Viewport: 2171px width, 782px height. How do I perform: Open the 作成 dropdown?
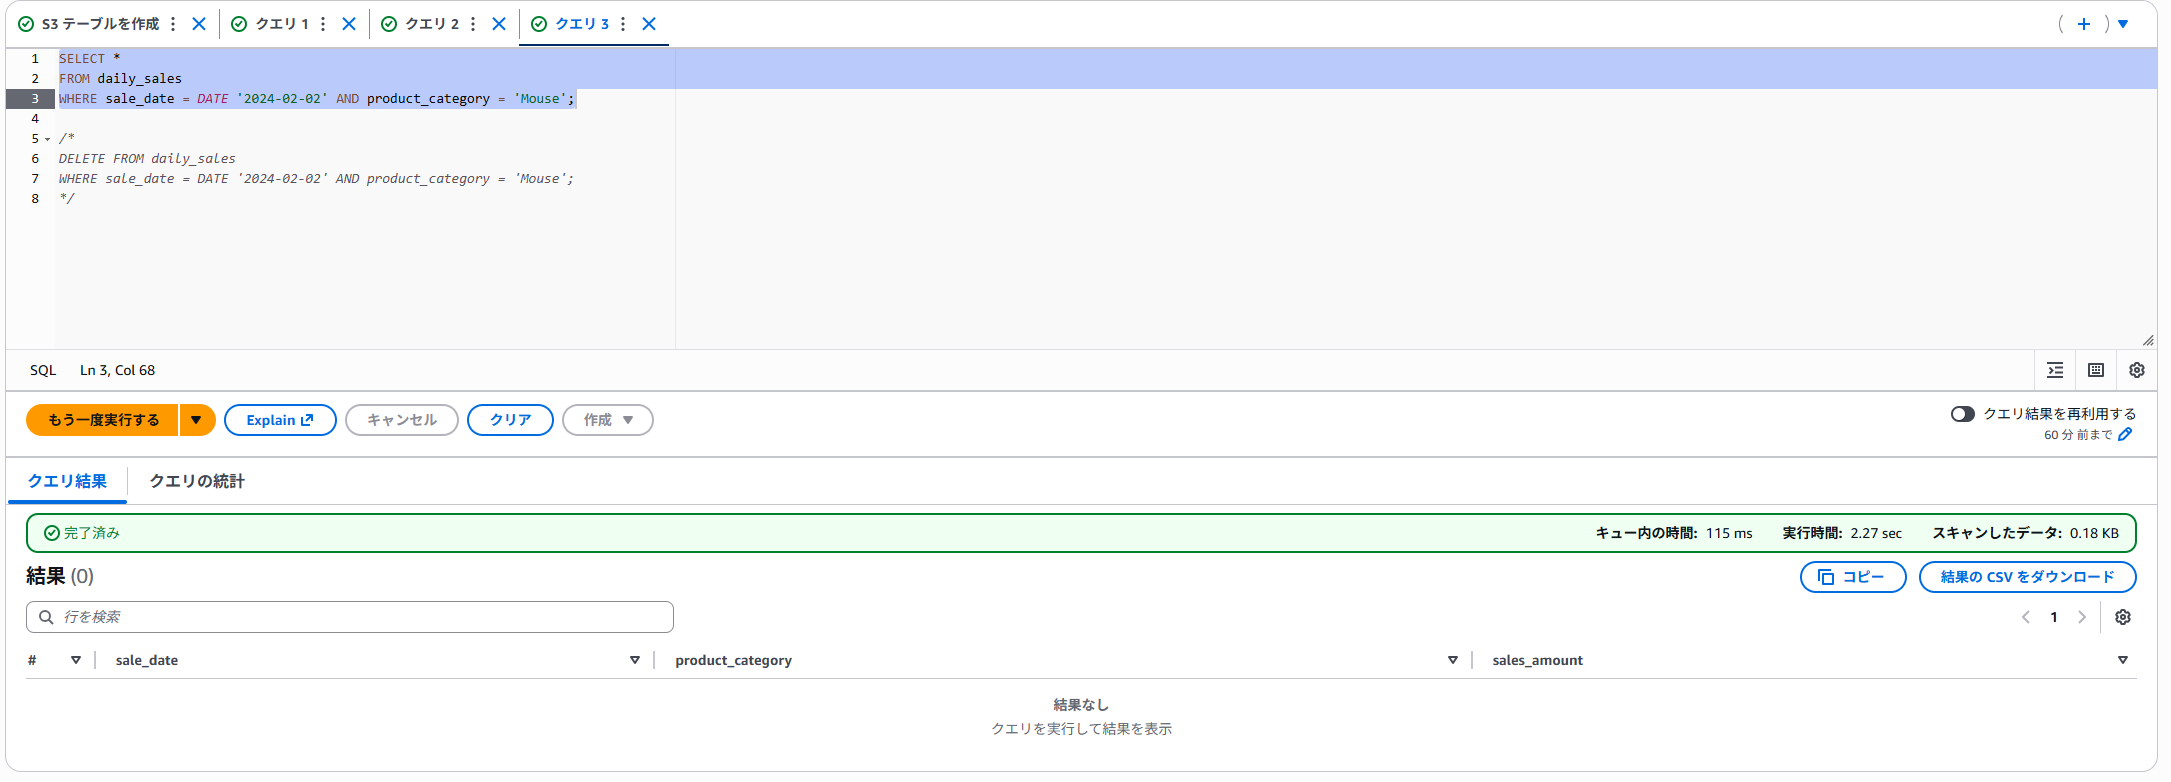pyautogui.click(x=608, y=420)
